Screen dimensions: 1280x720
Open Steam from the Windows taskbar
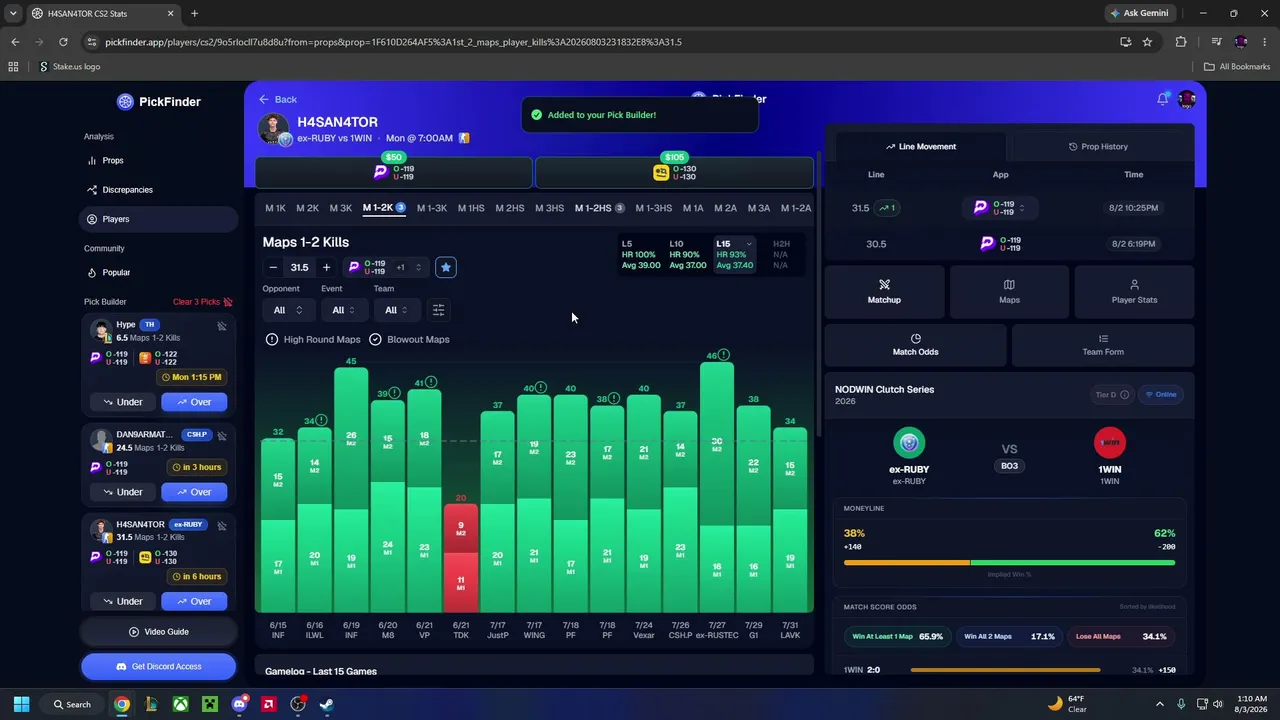click(327, 704)
